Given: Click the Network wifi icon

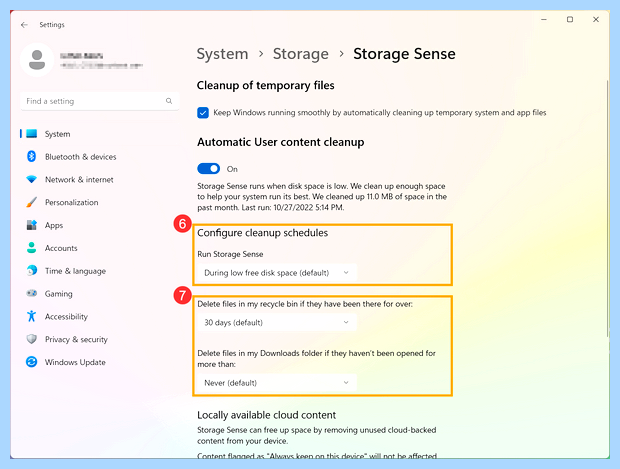Looking at the screenshot, I should pyautogui.click(x=32, y=179).
